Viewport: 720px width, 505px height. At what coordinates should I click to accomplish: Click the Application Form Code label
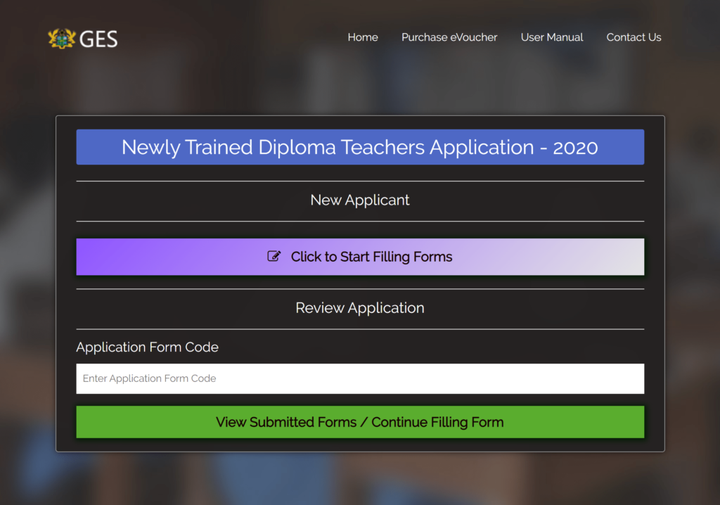(x=147, y=347)
